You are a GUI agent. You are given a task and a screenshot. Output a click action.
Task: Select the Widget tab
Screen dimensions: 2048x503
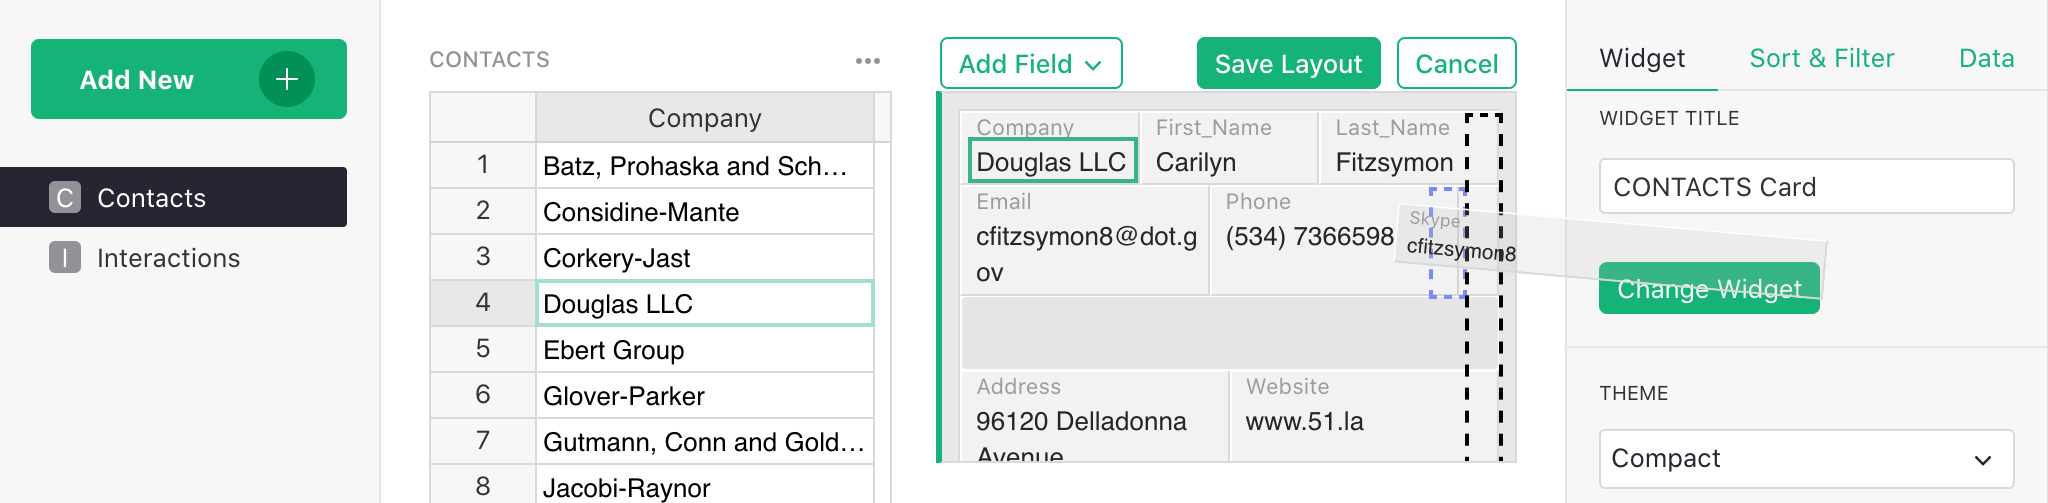(x=1642, y=59)
